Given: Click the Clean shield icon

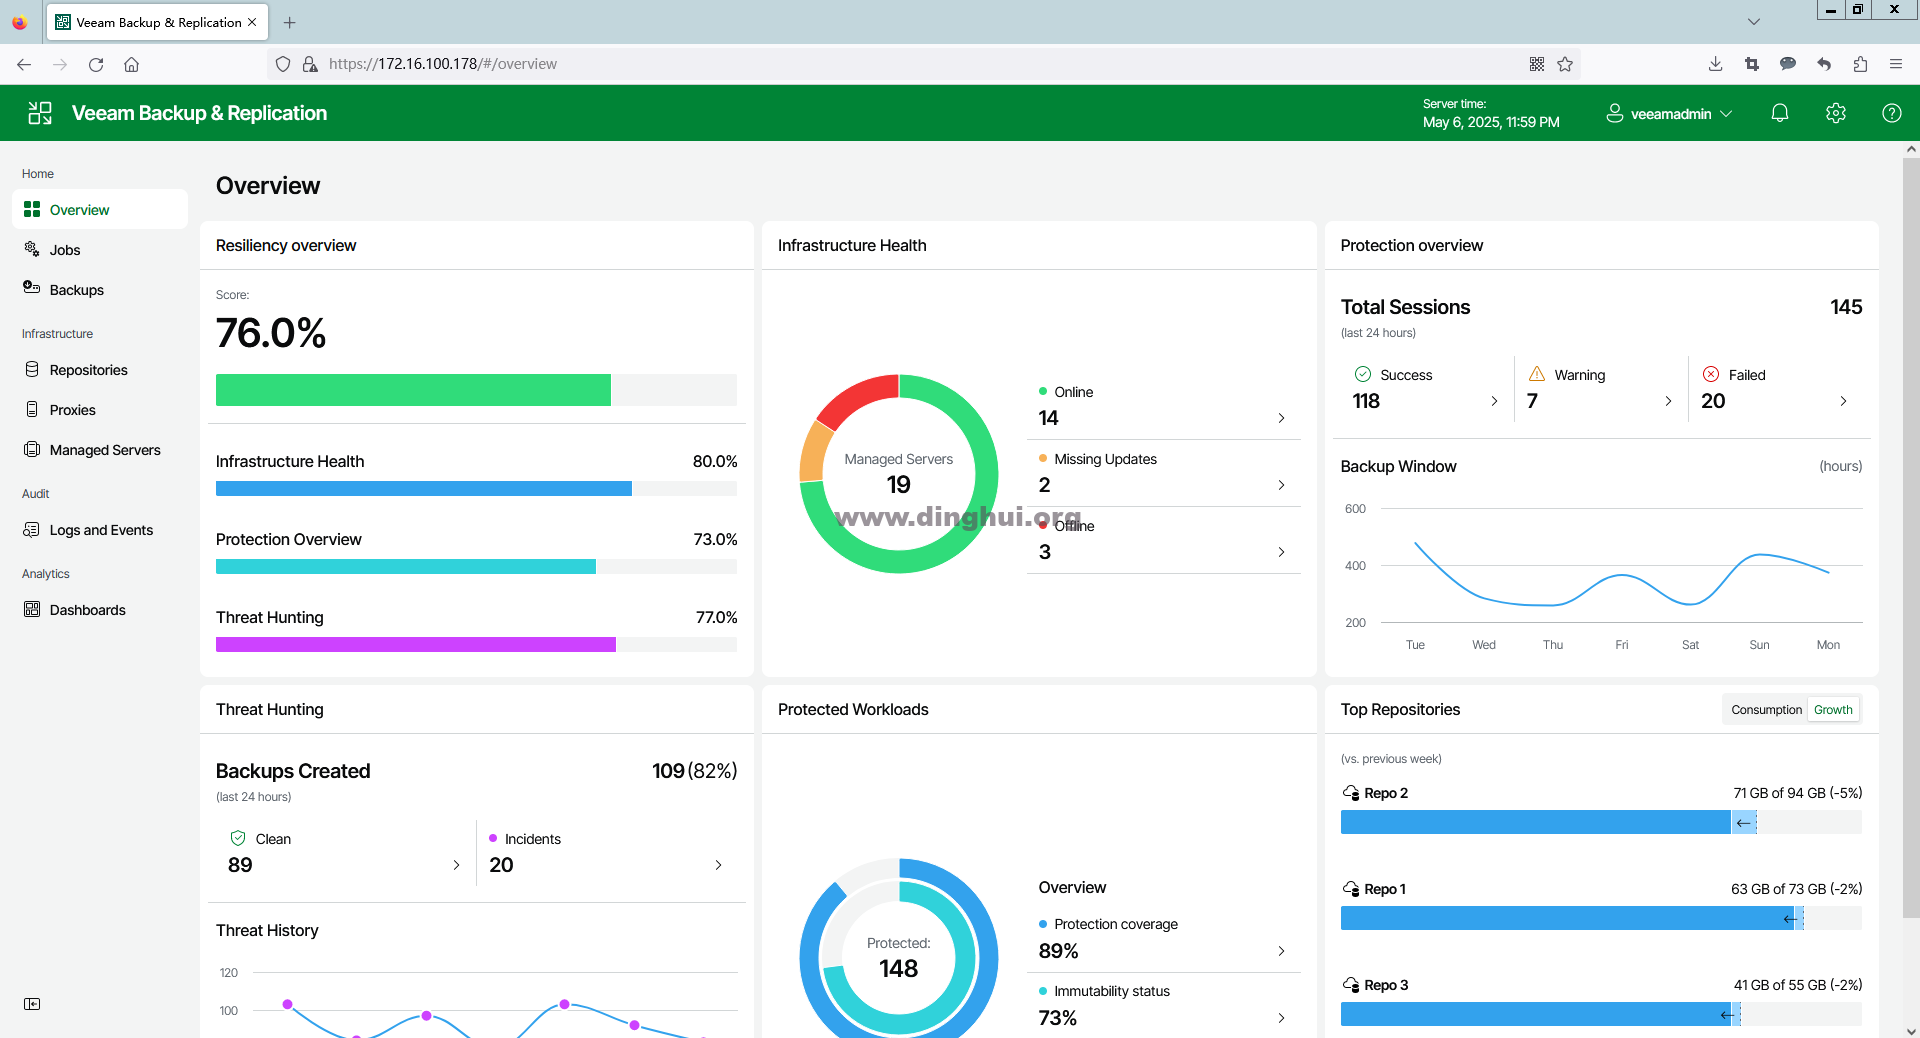Looking at the screenshot, I should pos(238,838).
